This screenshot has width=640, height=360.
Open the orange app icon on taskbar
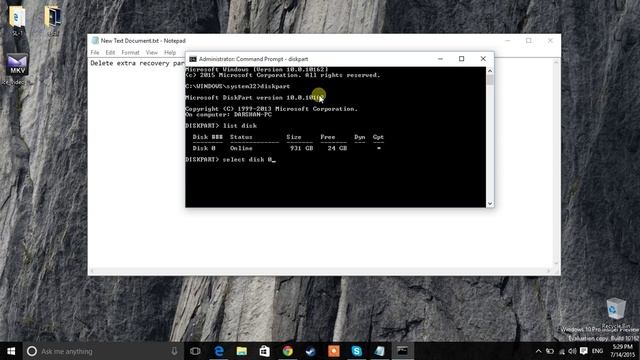pos(333,351)
